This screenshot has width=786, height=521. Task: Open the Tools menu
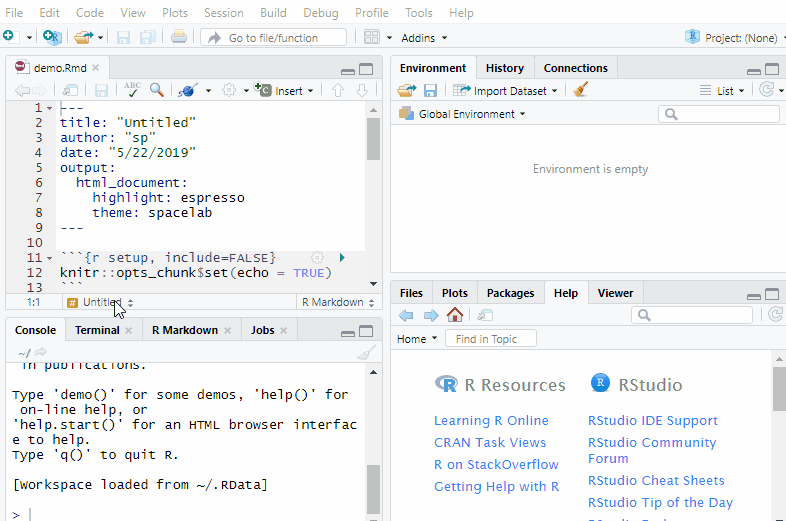(x=419, y=13)
